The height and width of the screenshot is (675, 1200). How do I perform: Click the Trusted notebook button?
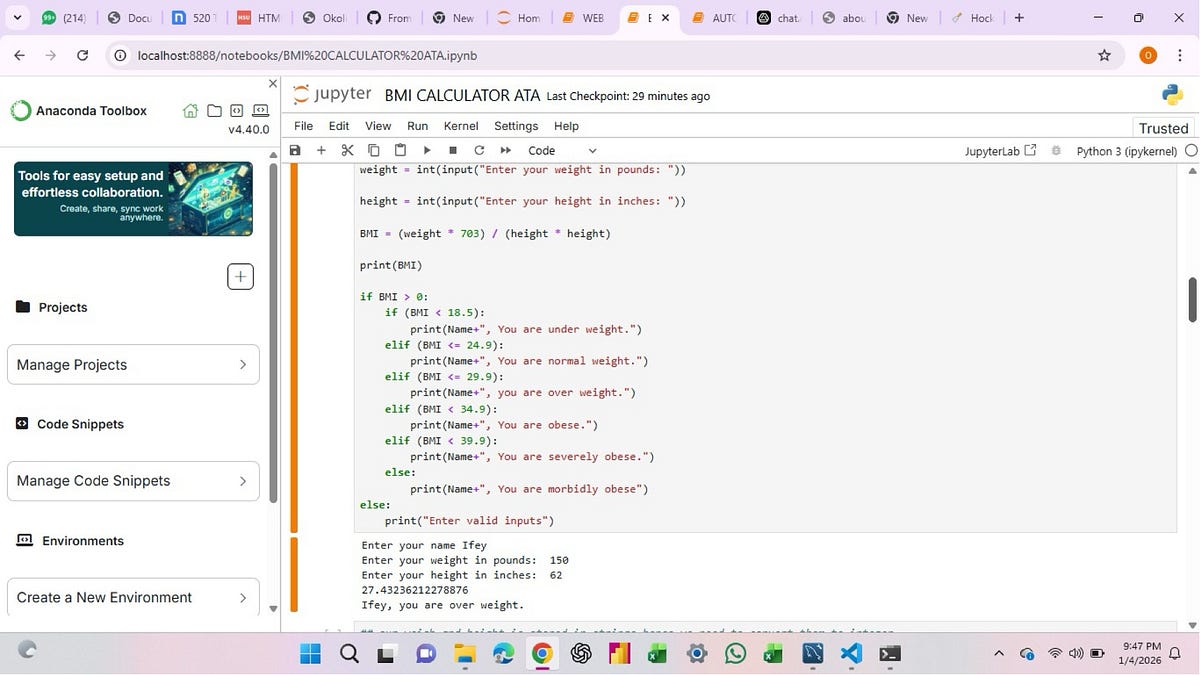click(1163, 128)
